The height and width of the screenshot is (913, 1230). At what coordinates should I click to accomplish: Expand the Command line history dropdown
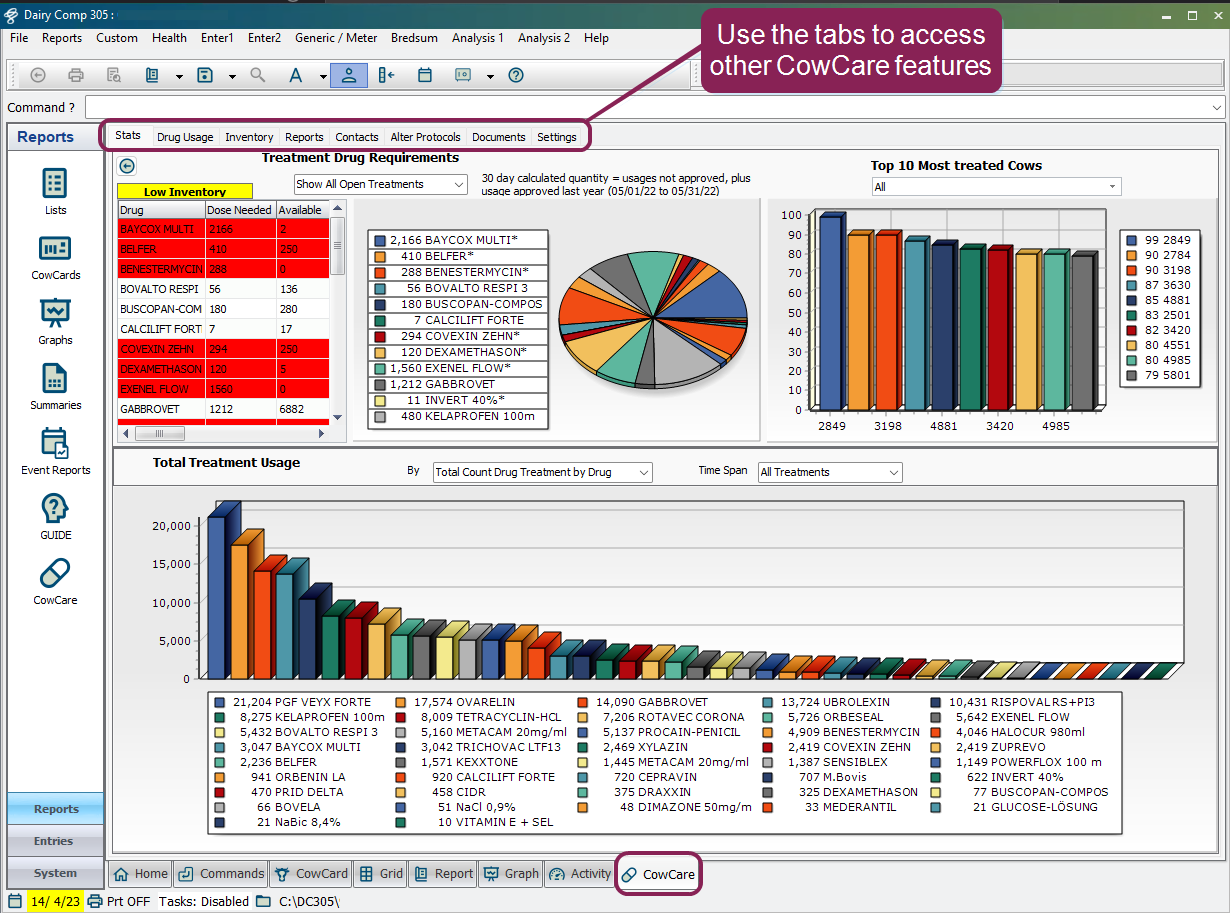[x=1216, y=107]
